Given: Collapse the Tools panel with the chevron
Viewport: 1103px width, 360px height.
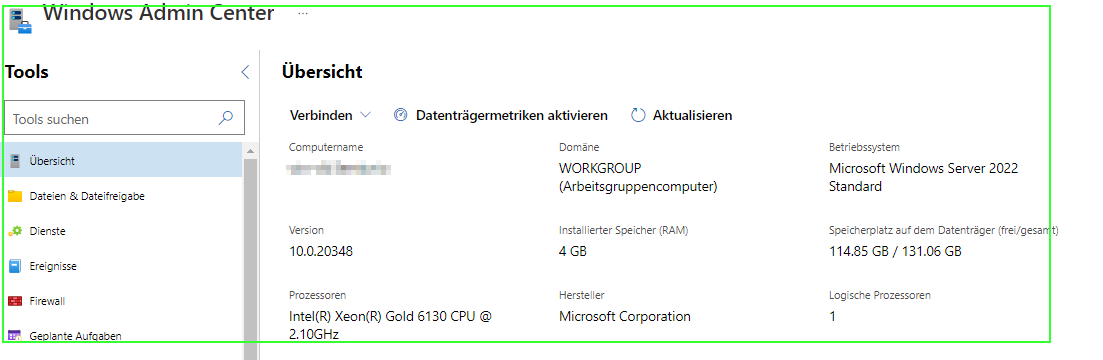Looking at the screenshot, I should 245,72.
